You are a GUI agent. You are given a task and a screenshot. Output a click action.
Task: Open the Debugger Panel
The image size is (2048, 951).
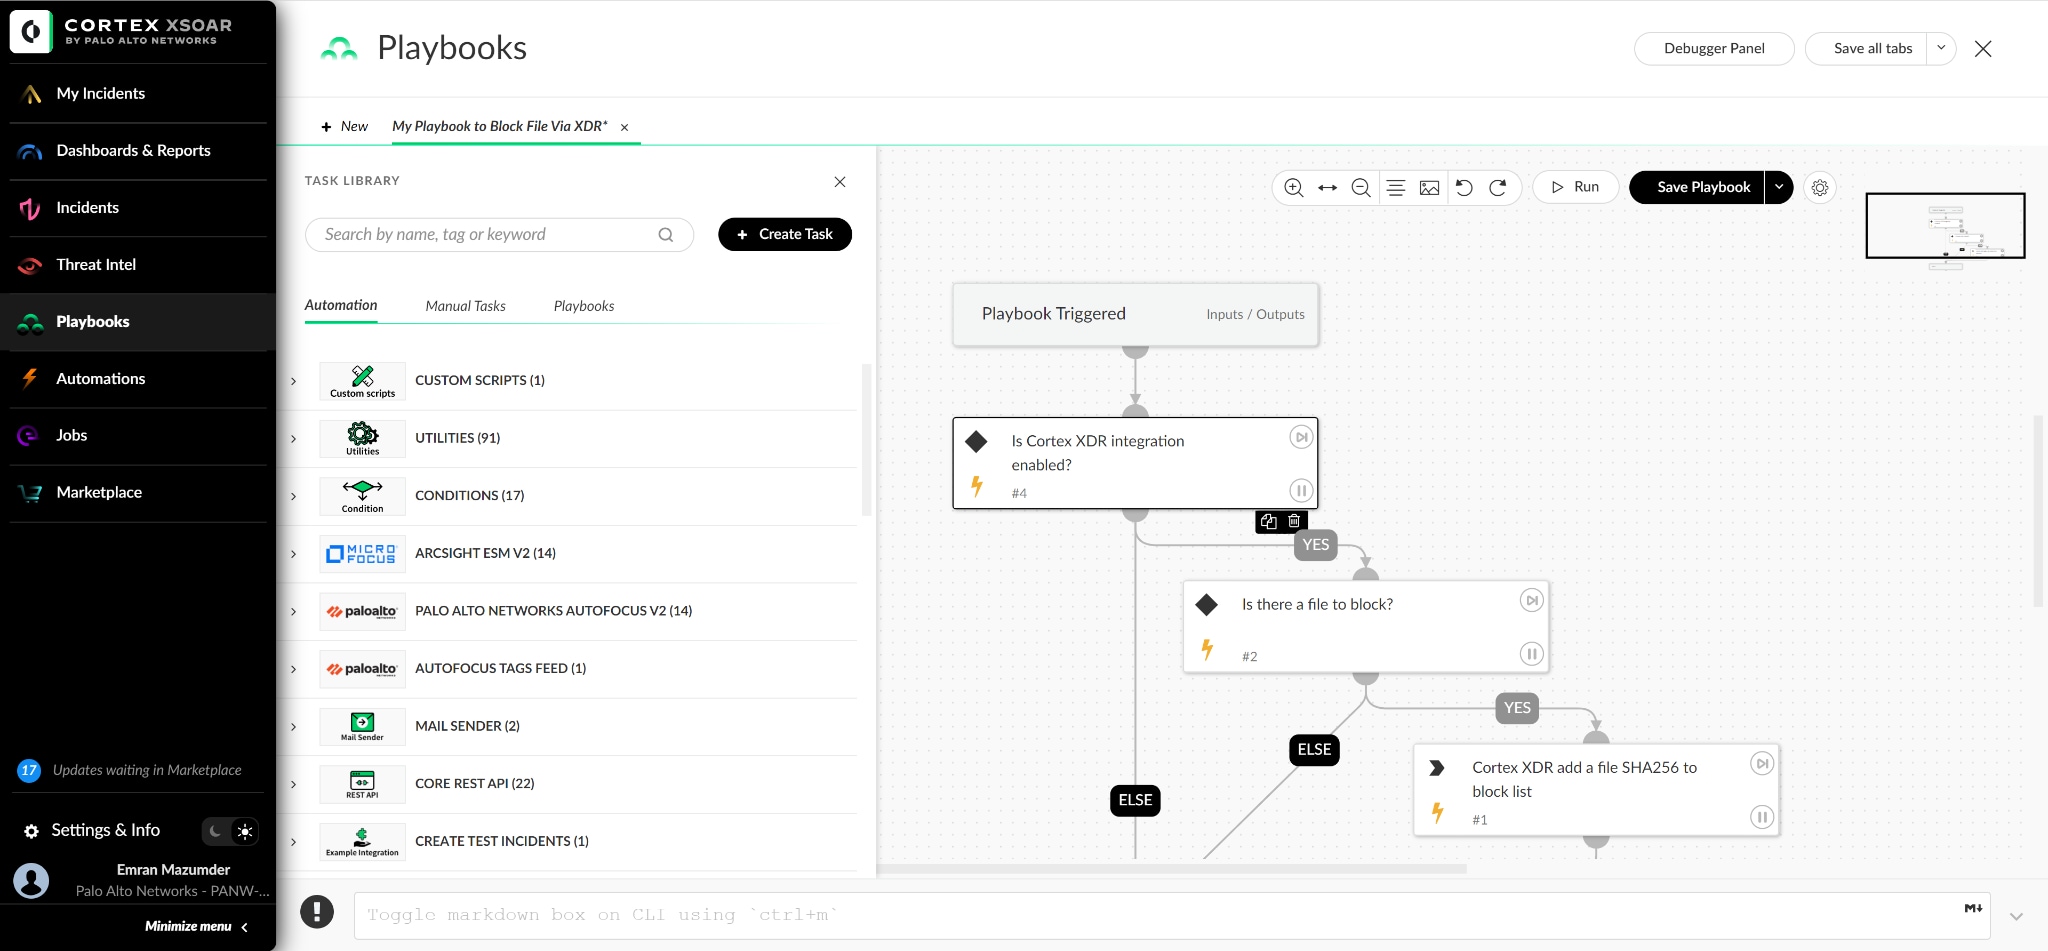tap(1714, 48)
